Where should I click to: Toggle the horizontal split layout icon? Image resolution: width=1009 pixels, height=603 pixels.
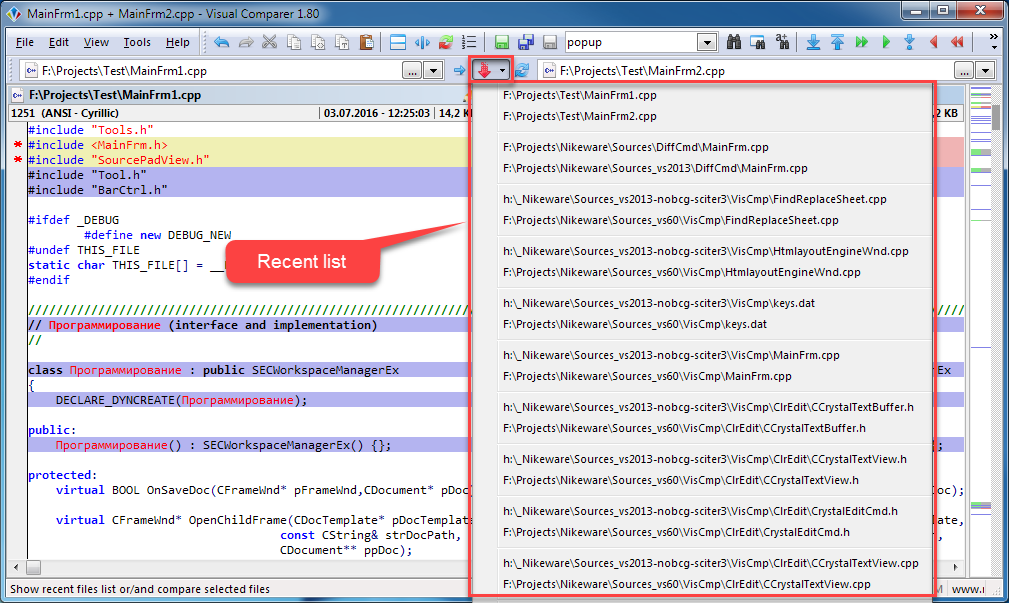point(398,43)
